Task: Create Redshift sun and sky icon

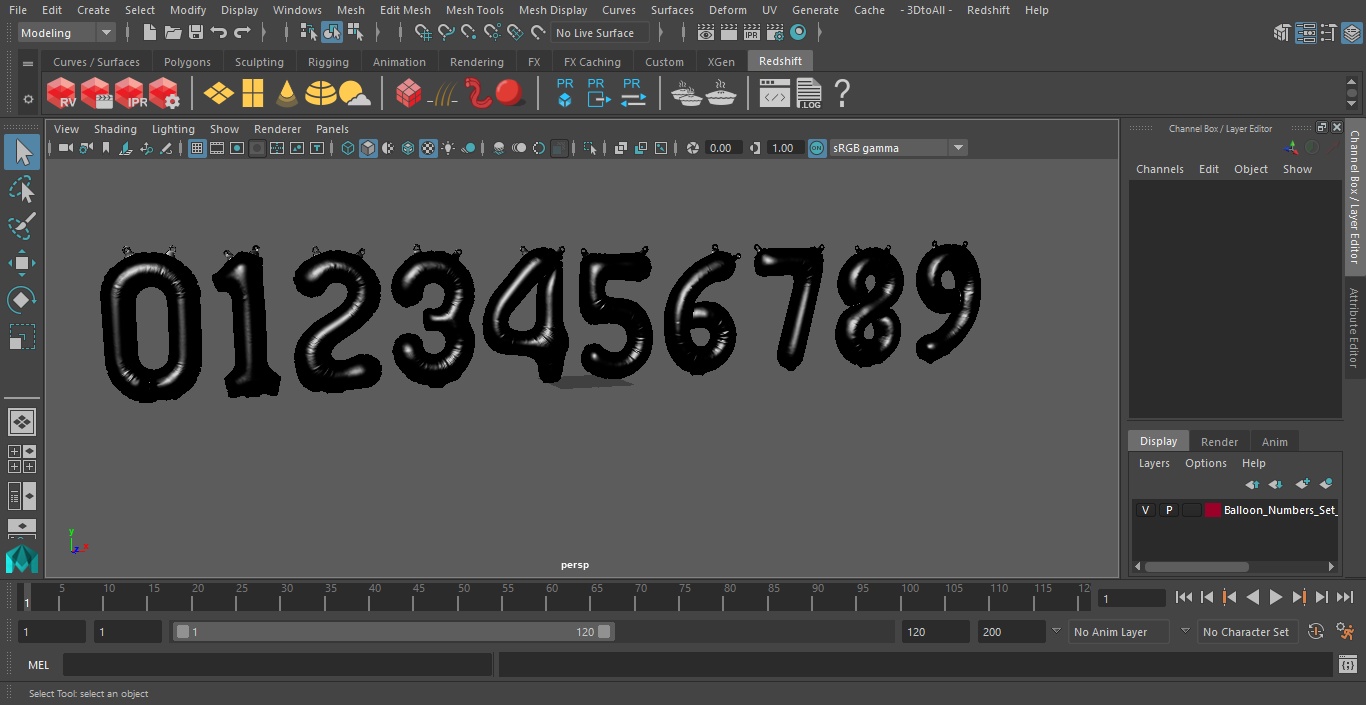Action: (354, 94)
